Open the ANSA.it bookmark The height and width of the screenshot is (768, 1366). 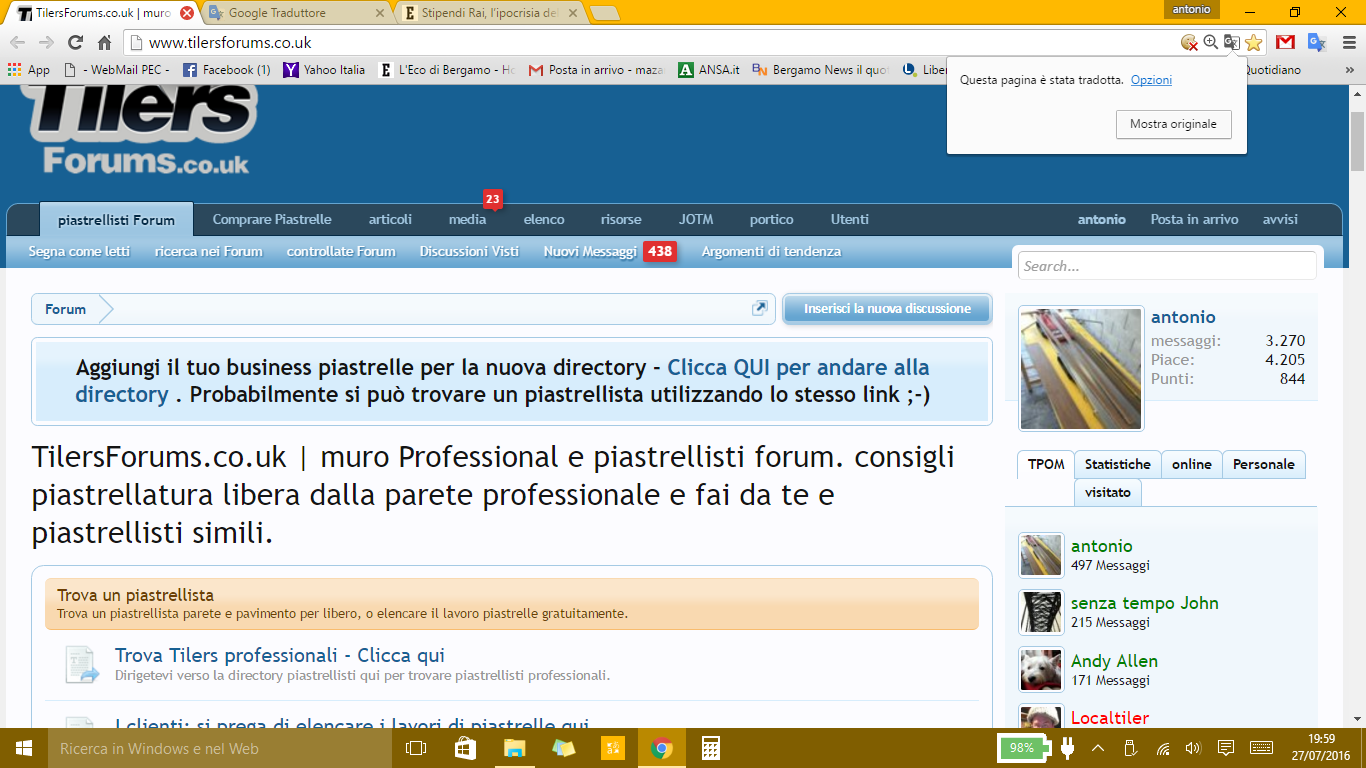tap(709, 70)
